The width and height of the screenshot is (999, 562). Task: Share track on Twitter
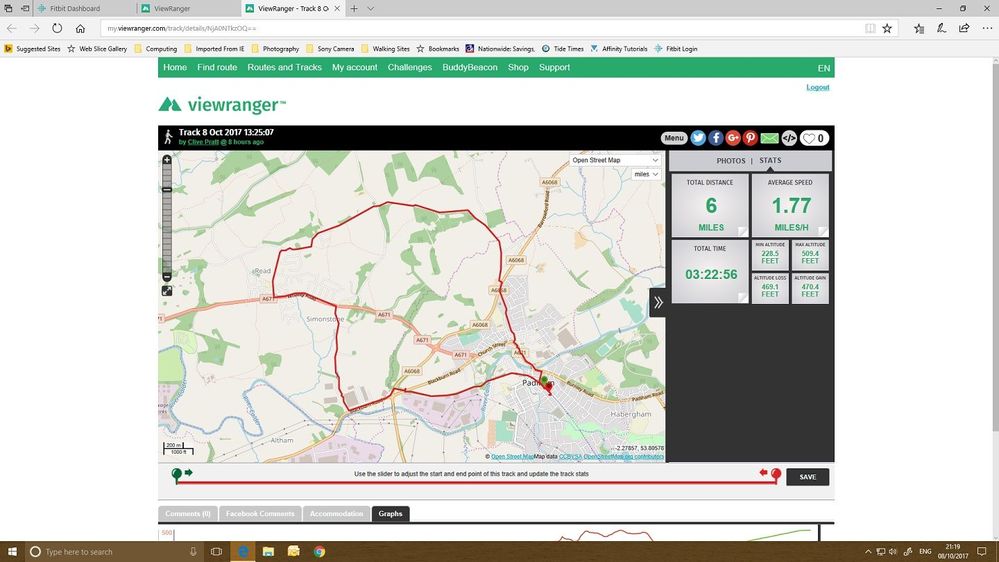coord(698,138)
